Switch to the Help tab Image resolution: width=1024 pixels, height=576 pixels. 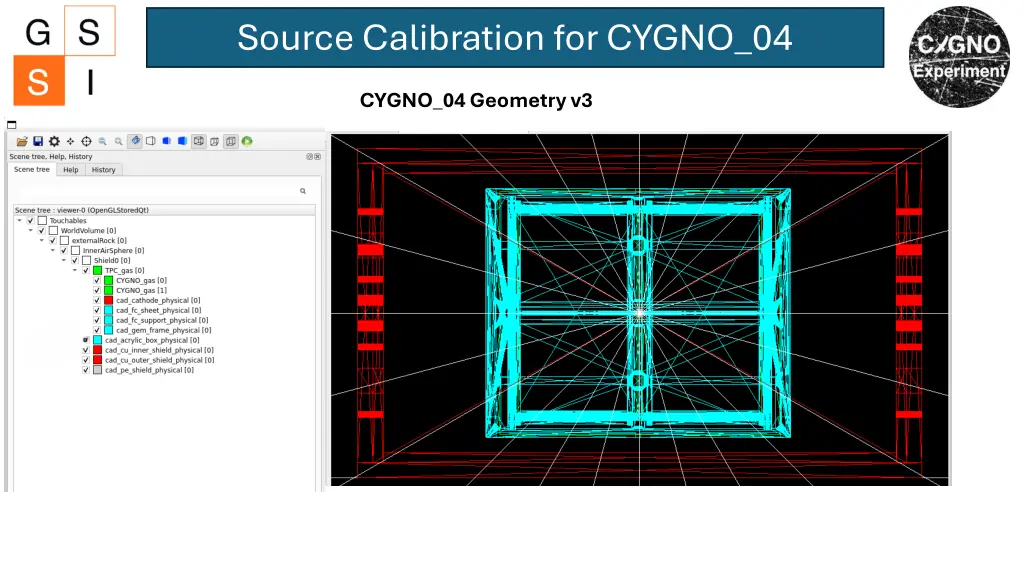(x=70, y=170)
